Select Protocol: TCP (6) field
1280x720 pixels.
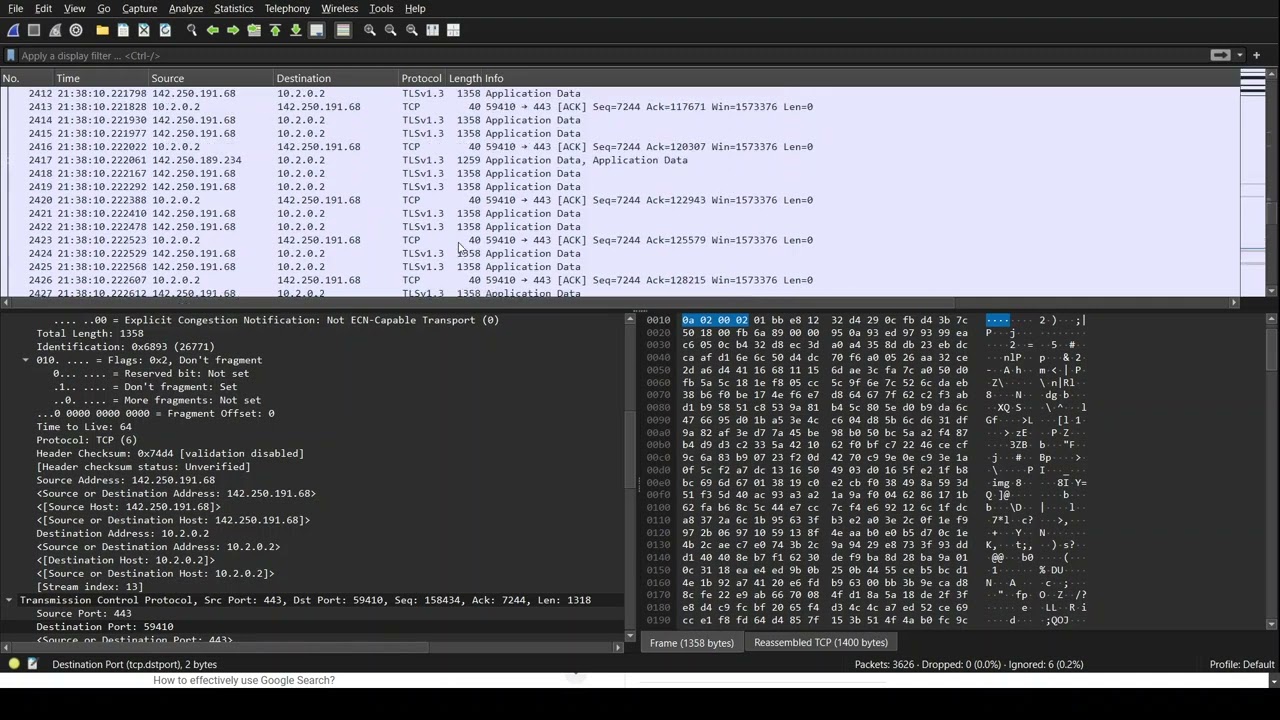[86, 440]
